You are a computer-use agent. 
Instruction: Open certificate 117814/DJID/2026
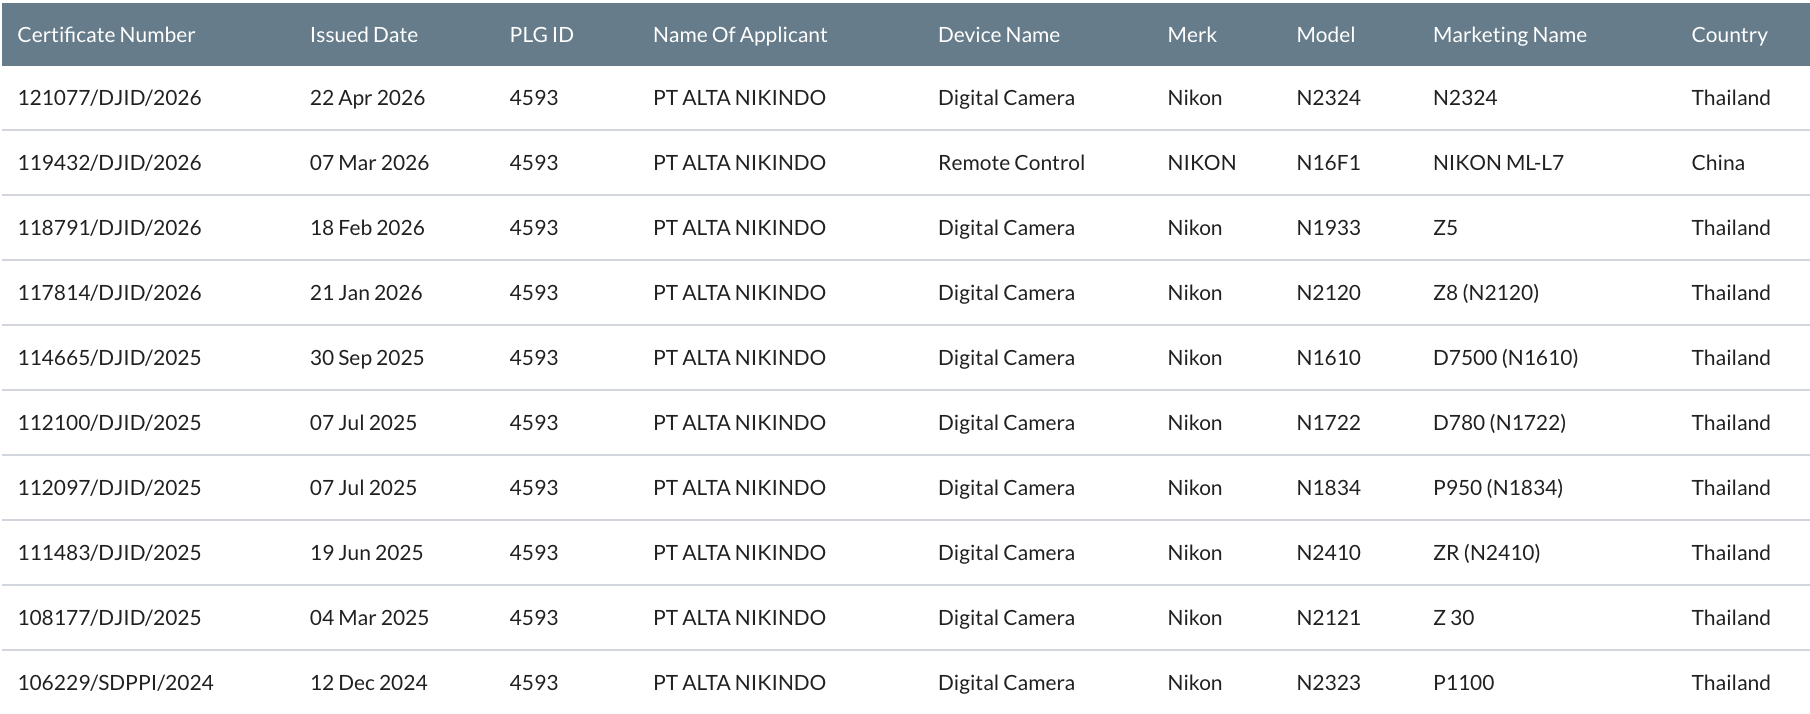click(109, 293)
